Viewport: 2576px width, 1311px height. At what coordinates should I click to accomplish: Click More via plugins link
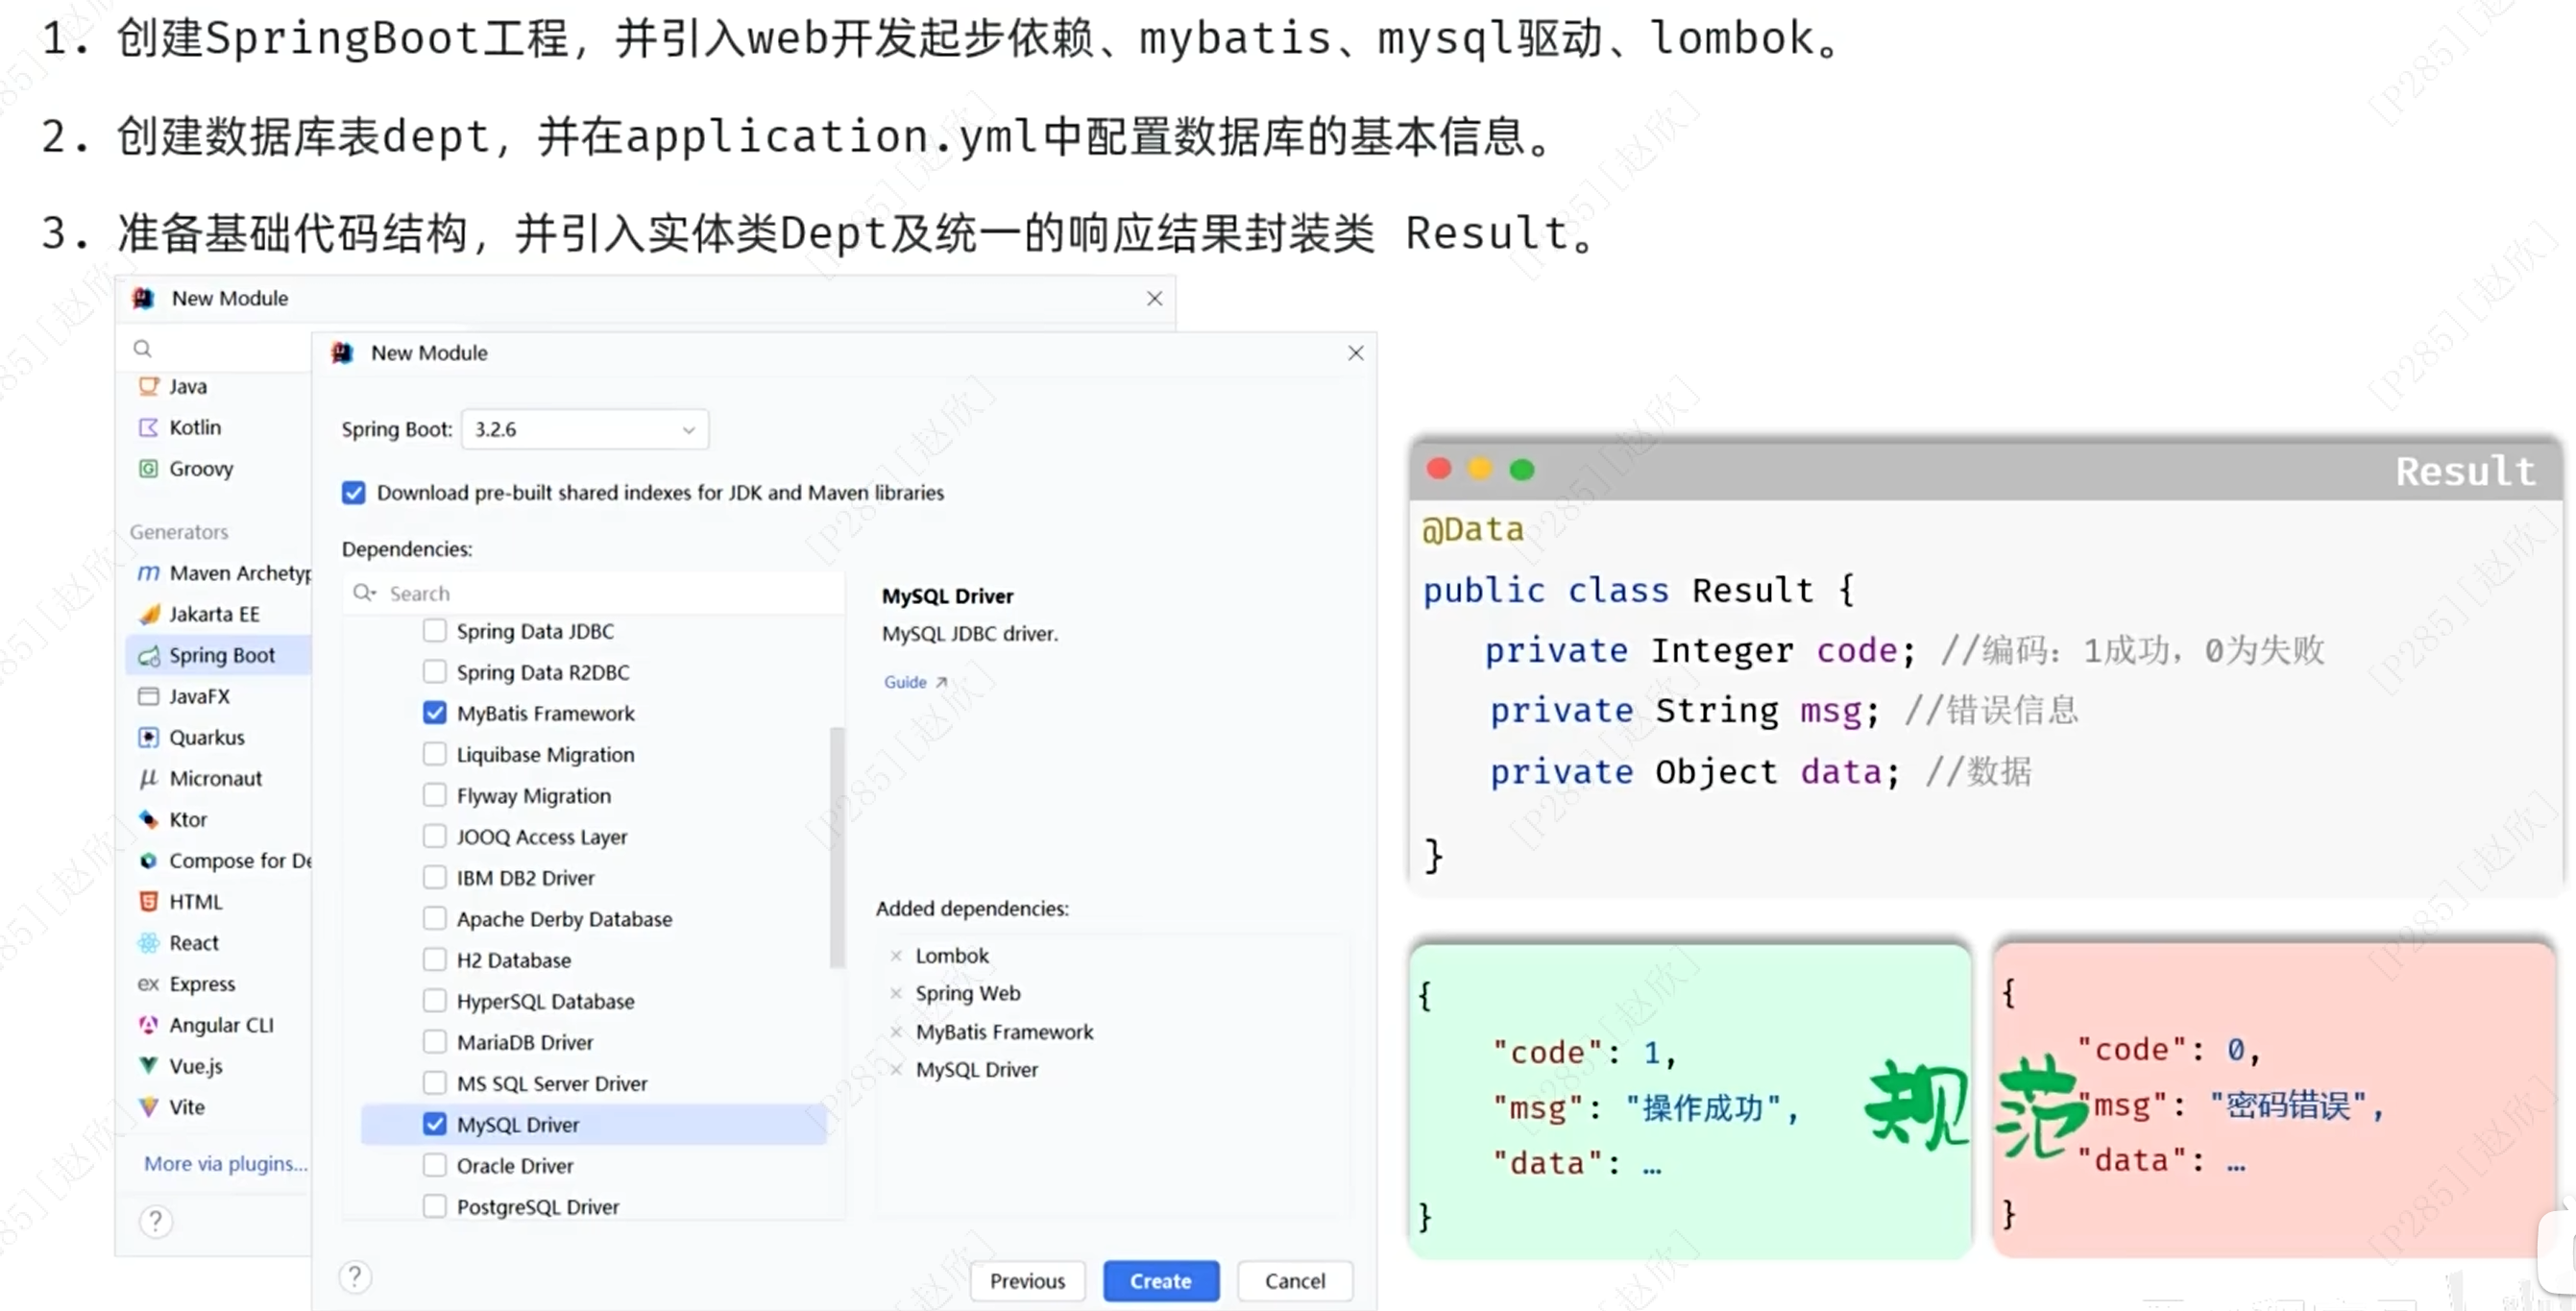coord(226,1163)
